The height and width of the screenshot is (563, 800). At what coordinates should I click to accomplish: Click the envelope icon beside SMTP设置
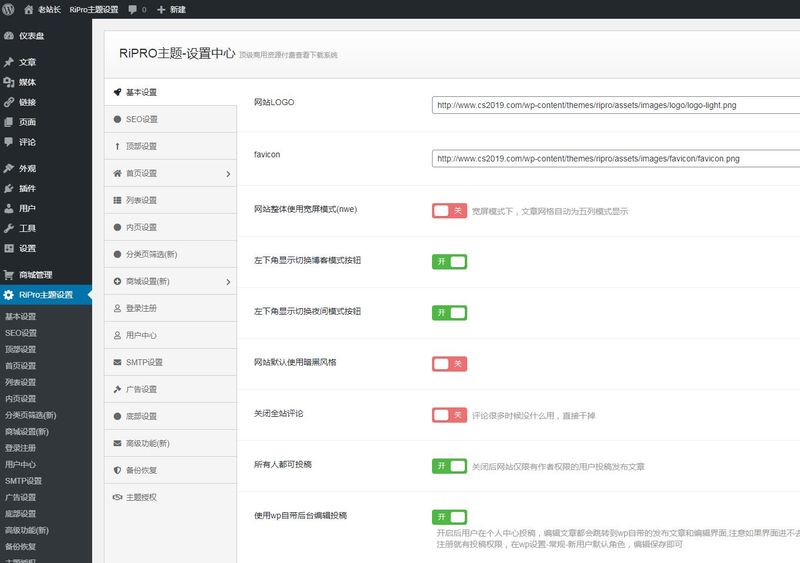[x=117, y=362]
